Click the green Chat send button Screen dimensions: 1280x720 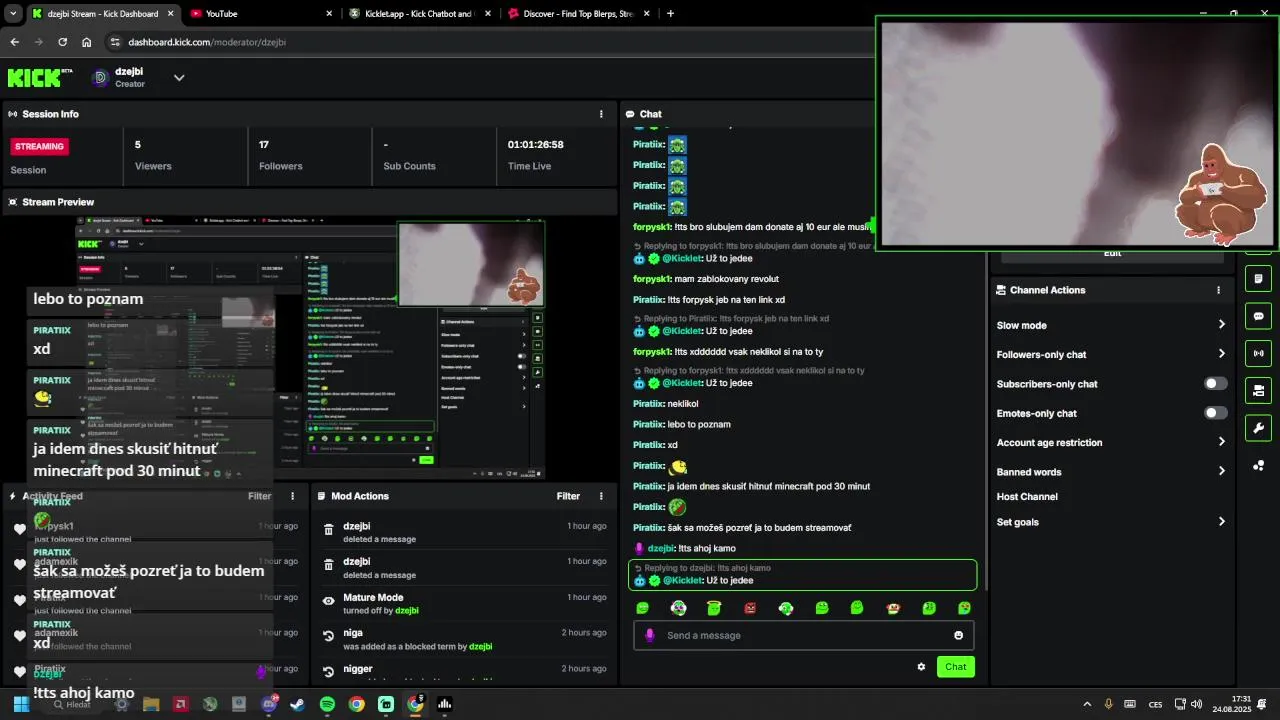(955, 667)
